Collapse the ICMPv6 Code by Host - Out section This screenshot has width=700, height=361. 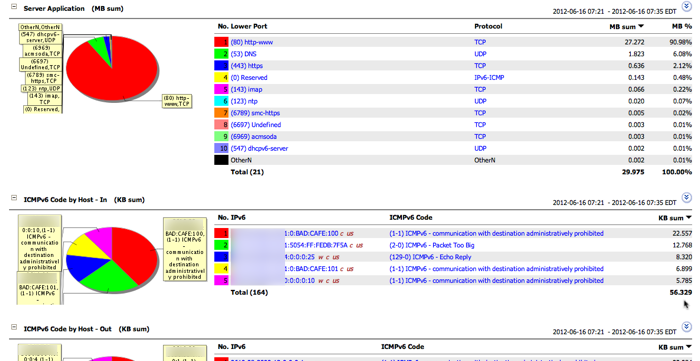click(x=14, y=327)
